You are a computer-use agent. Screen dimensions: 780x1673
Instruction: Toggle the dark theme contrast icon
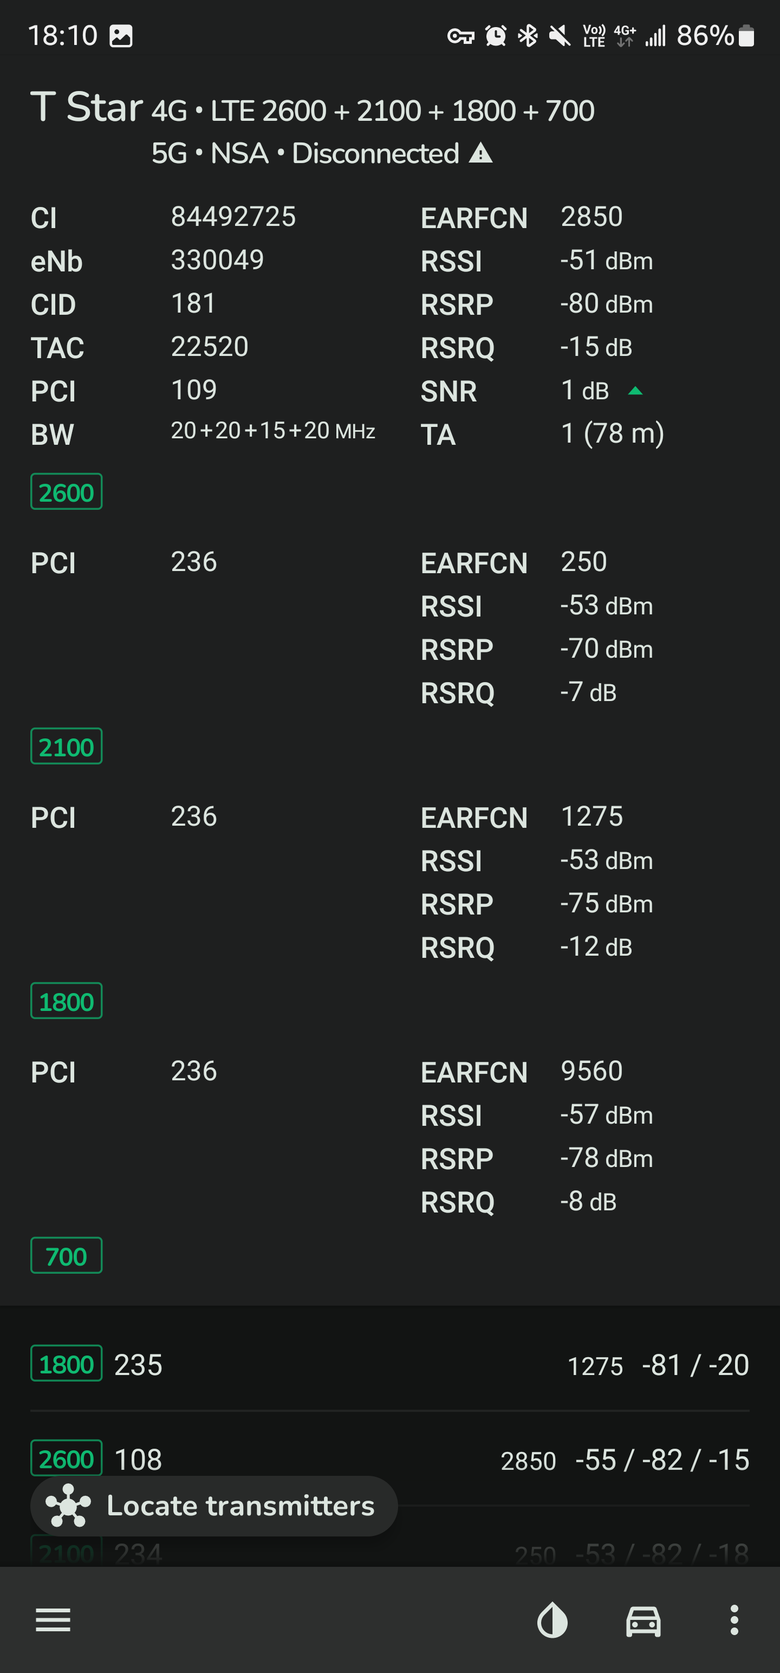(x=552, y=1621)
